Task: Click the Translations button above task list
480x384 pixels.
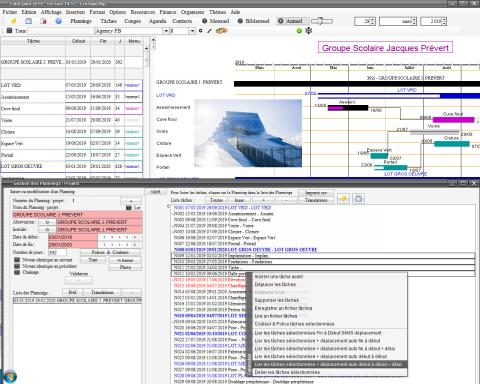Action: click(316, 200)
